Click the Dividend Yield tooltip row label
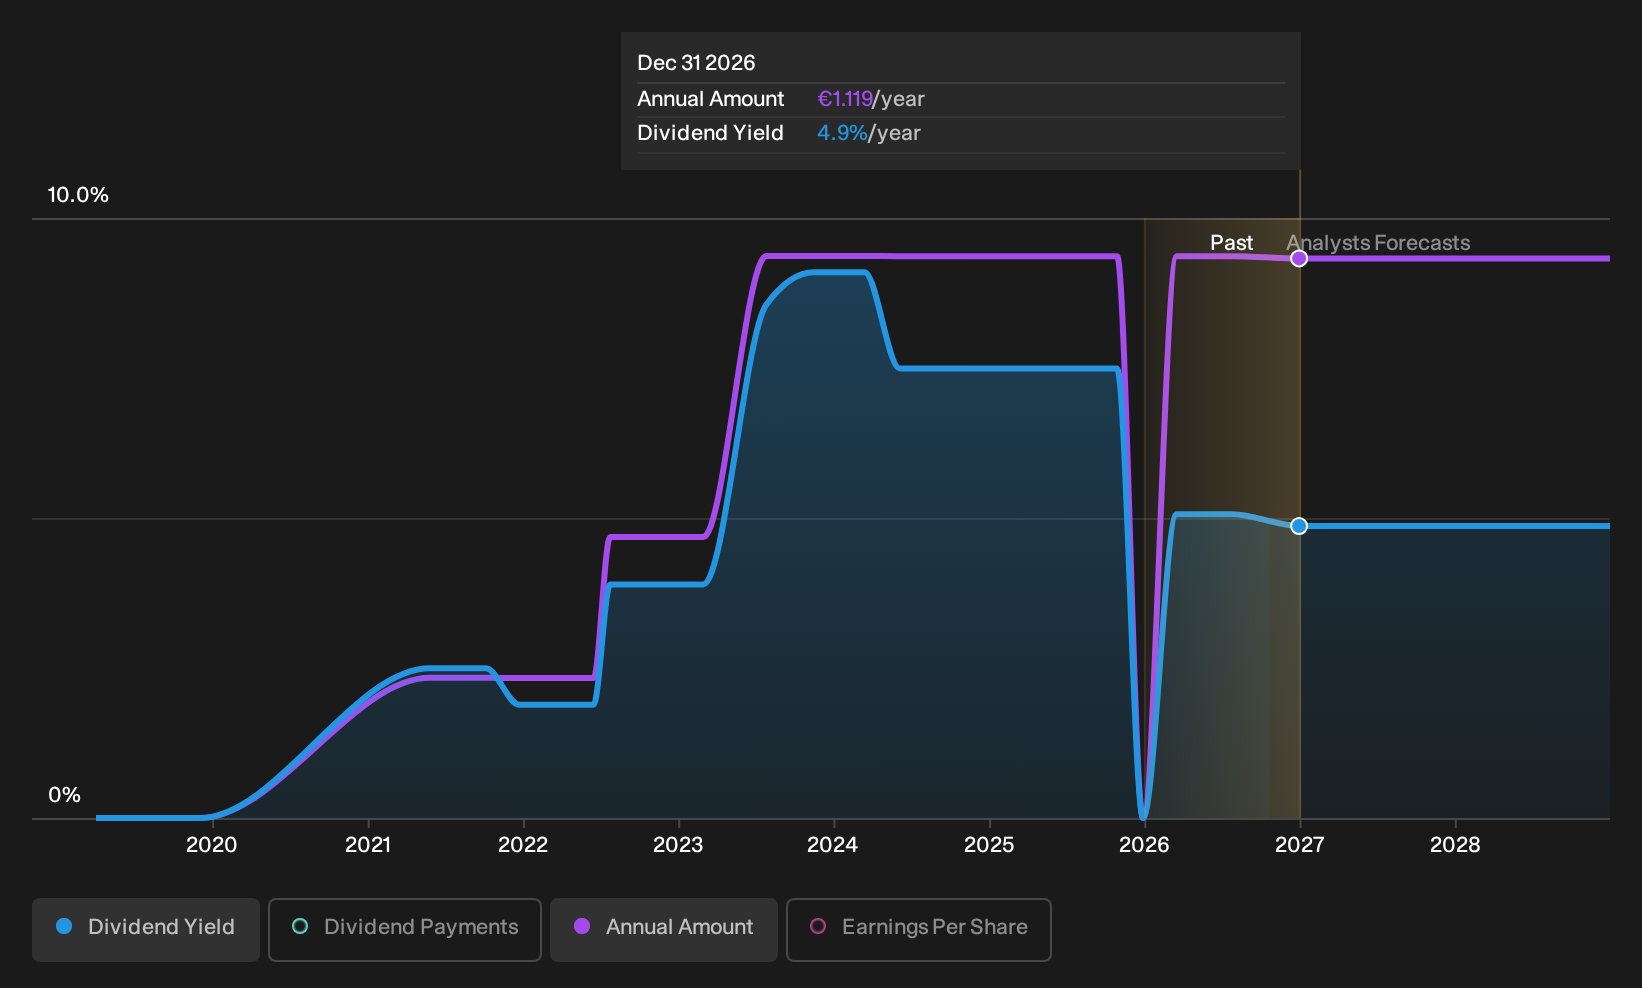Image resolution: width=1642 pixels, height=988 pixels. (x=710, y=133)
